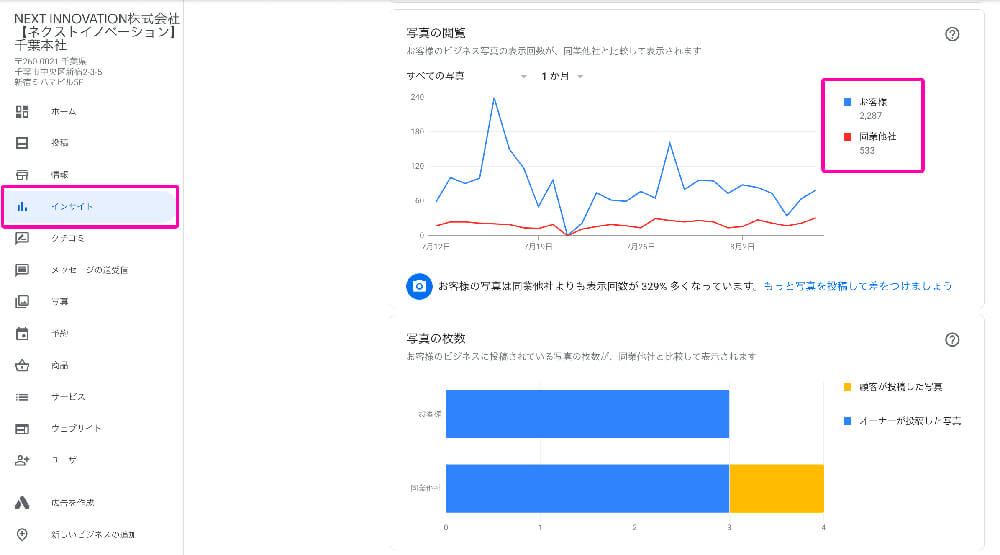This screenshot has width=1000, height=555.
Task: Select the インサイト bar chart icon
Action: (22, 207)
